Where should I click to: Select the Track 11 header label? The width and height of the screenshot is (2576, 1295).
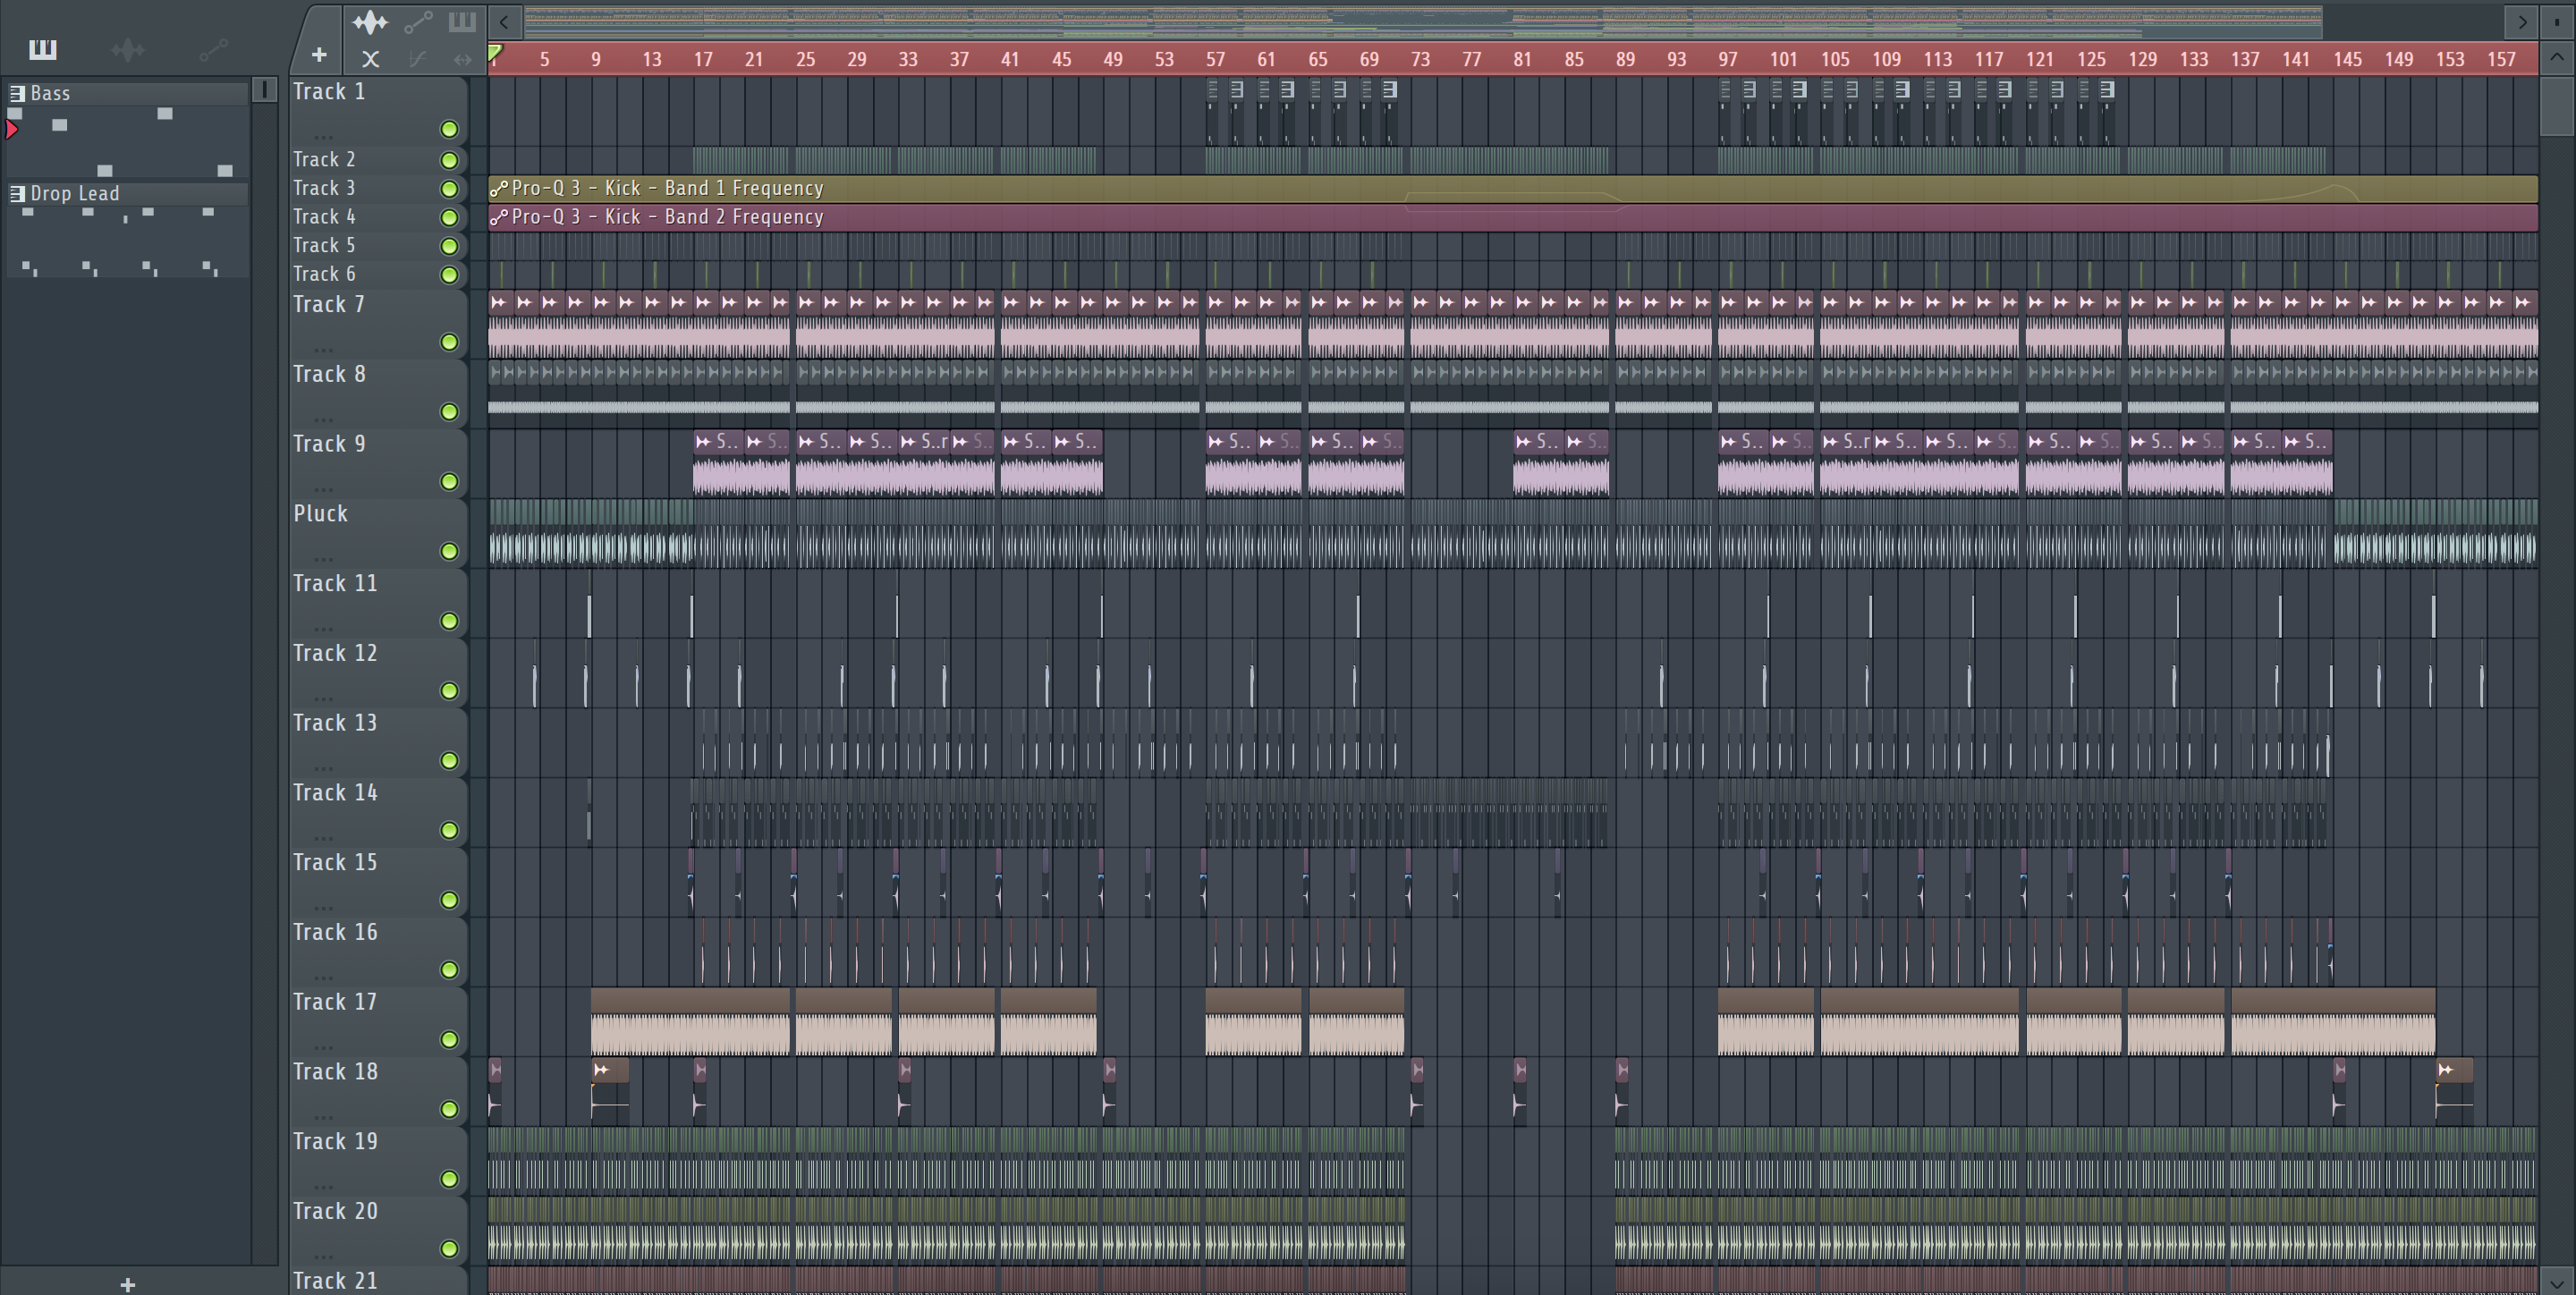click(335, 583)
